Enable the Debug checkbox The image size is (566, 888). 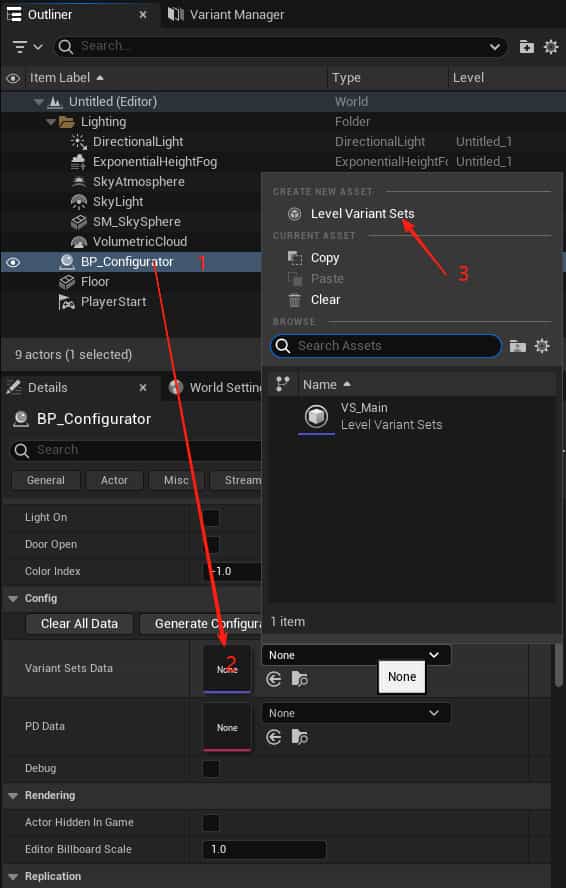point(211,769)
